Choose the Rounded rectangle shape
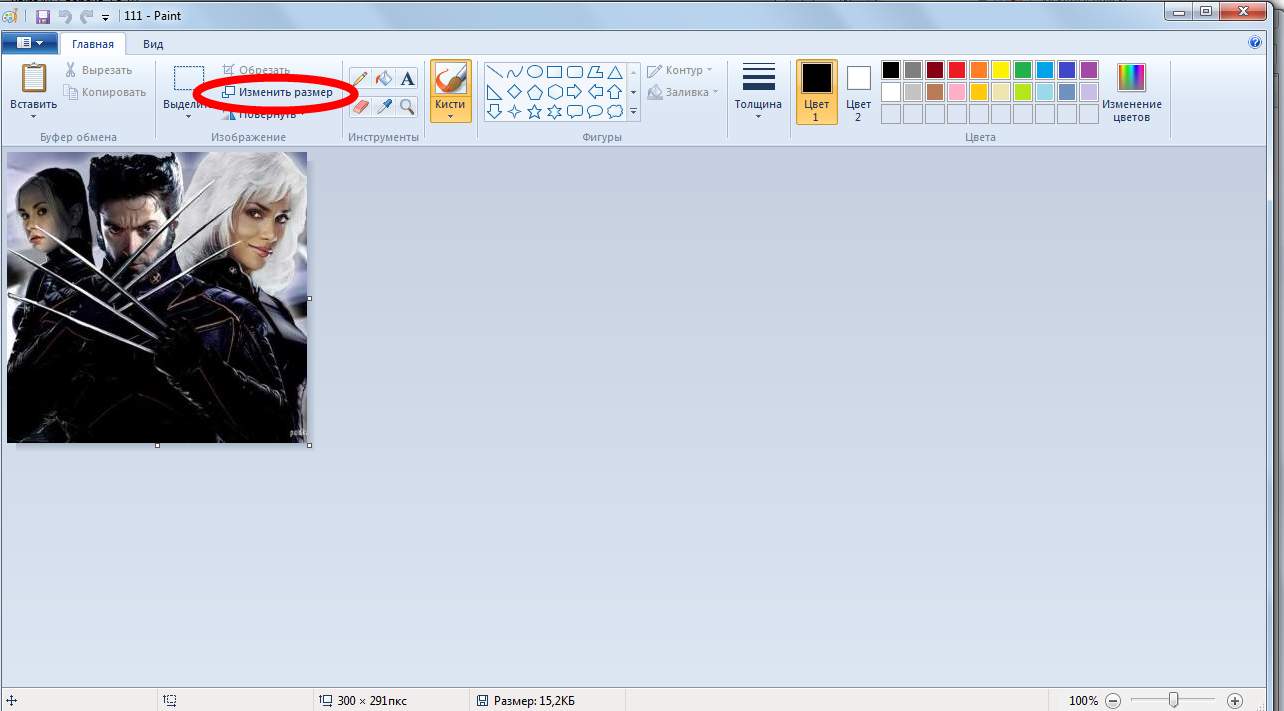 pos(575,72)
